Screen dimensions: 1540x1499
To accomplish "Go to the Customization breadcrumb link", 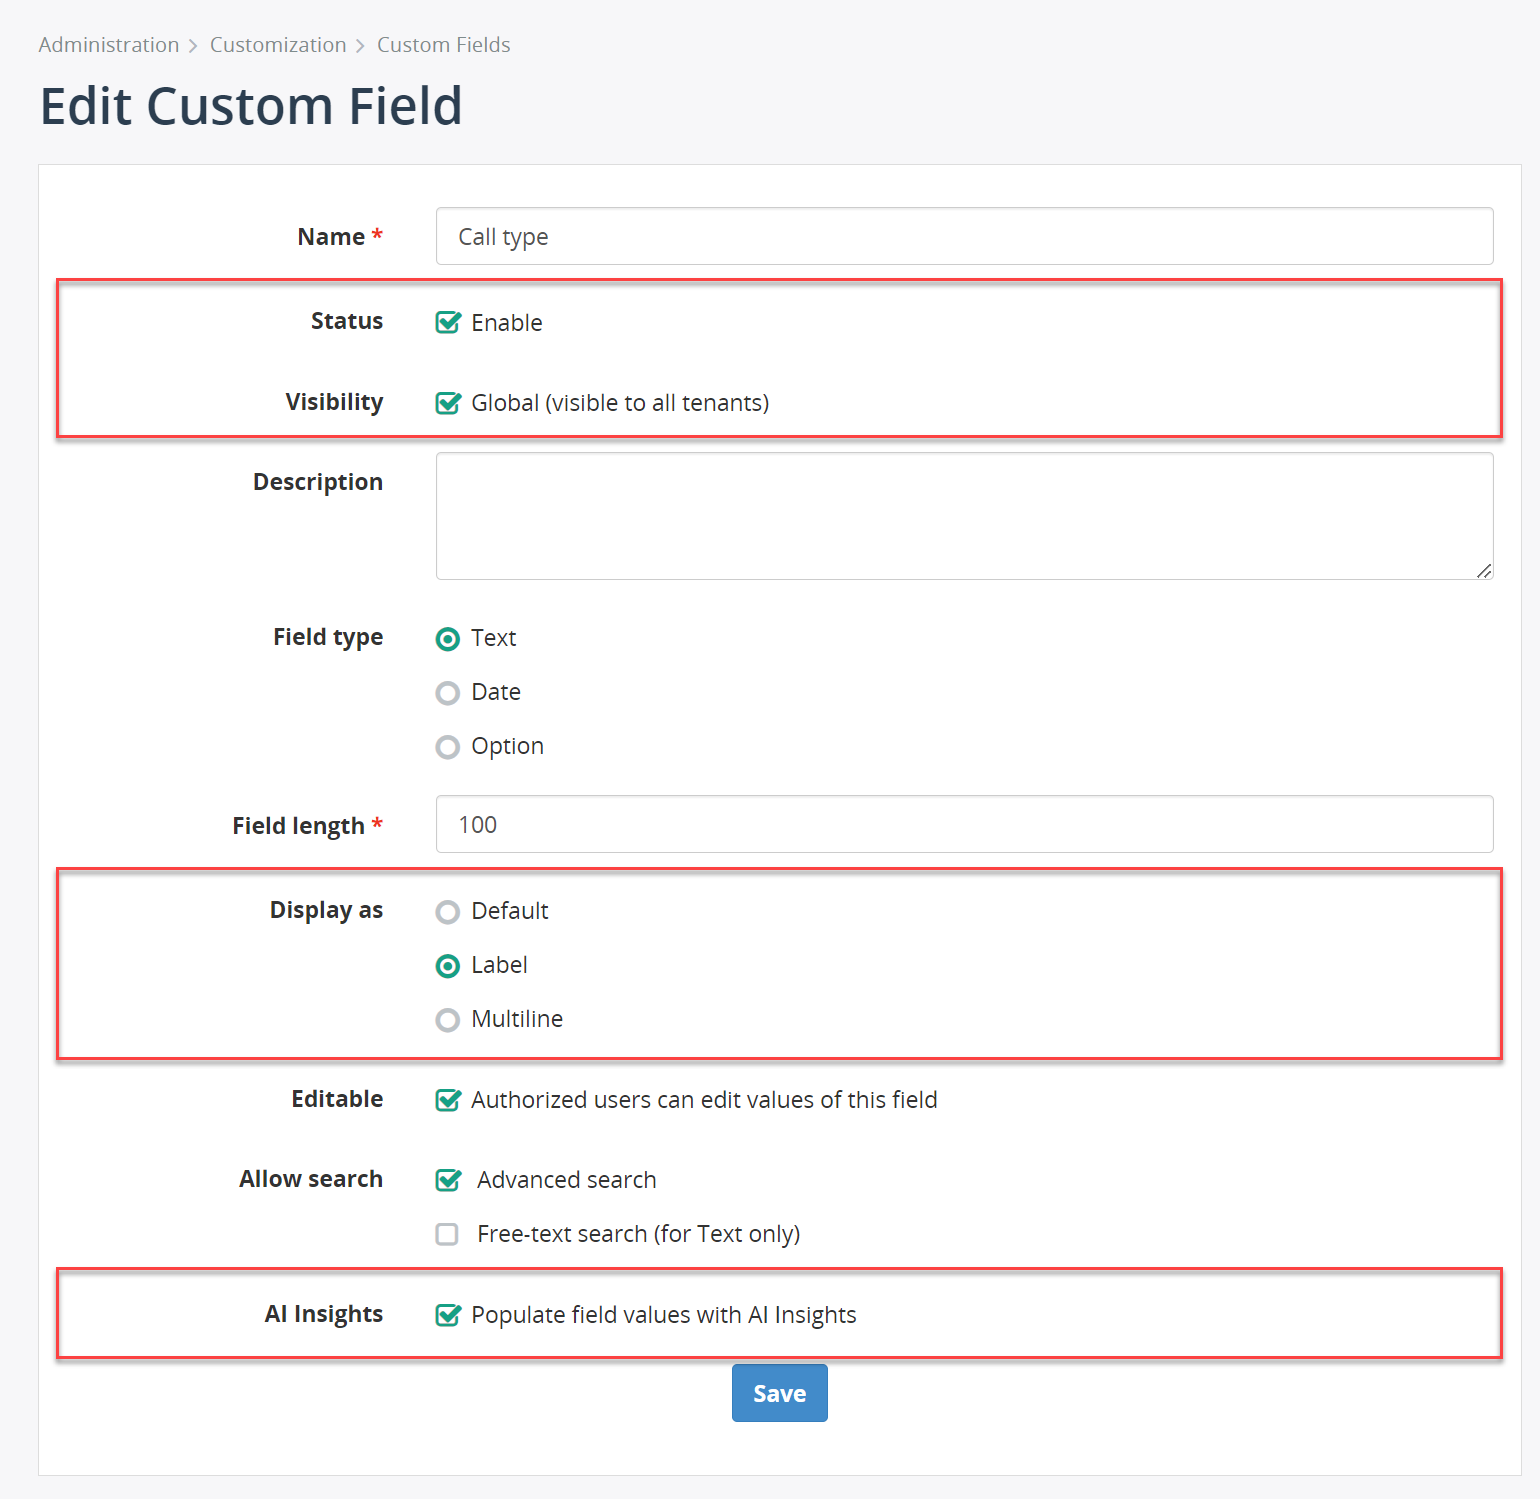I will 278,45.
